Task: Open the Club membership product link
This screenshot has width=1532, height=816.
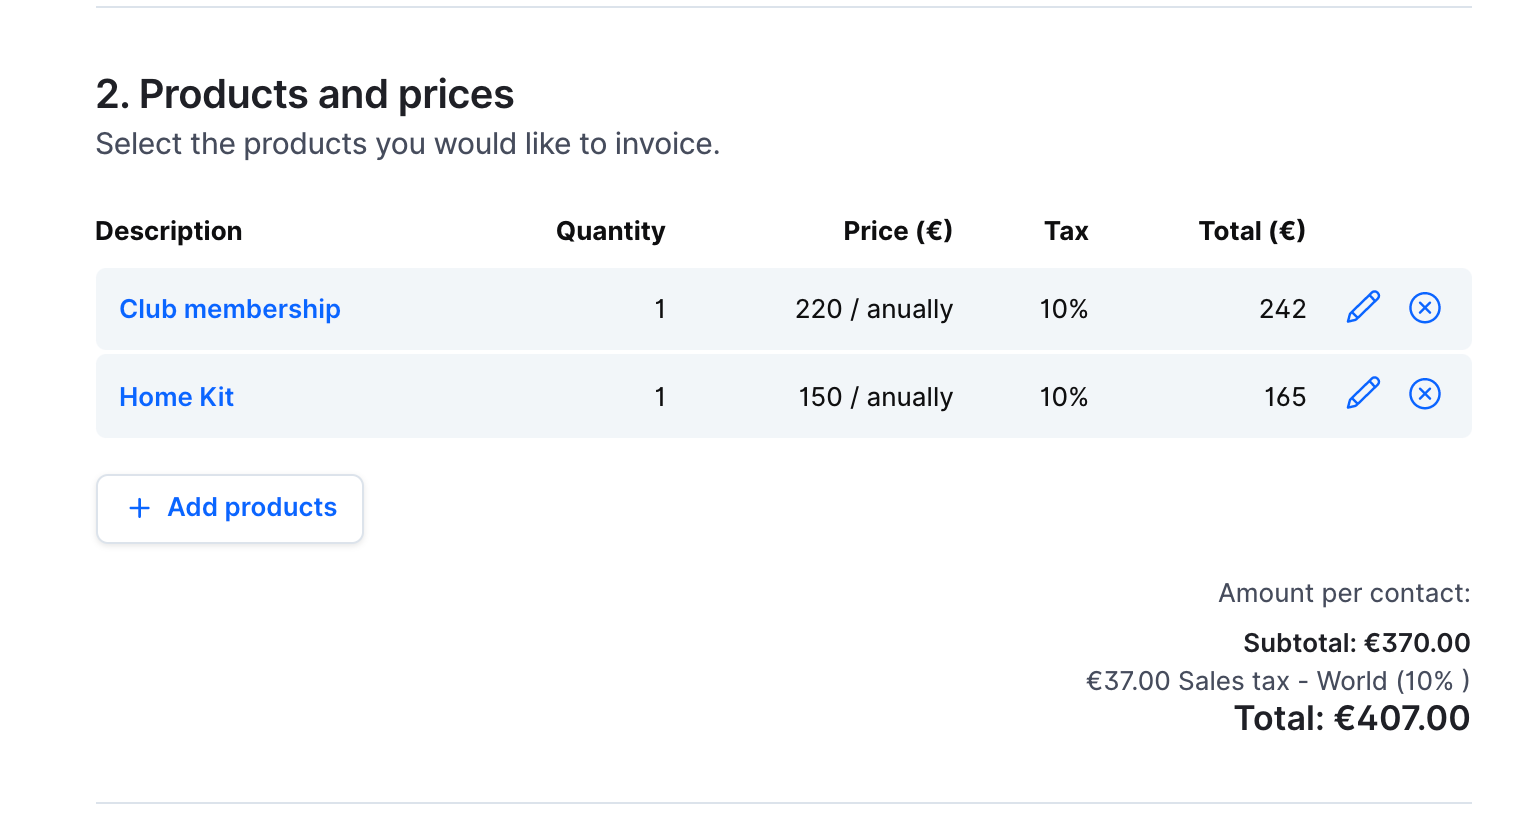Action: (x=230, y=309)
